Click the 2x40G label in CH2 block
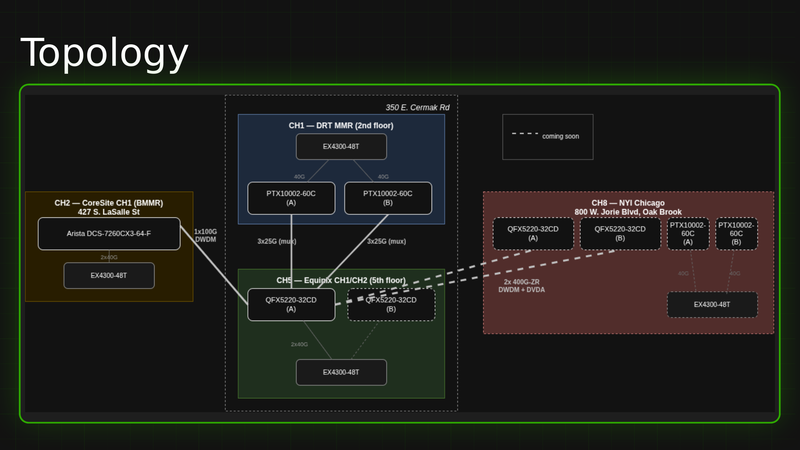Image resolution: width=800 pixels, height=450 pixels. point(109,257)
